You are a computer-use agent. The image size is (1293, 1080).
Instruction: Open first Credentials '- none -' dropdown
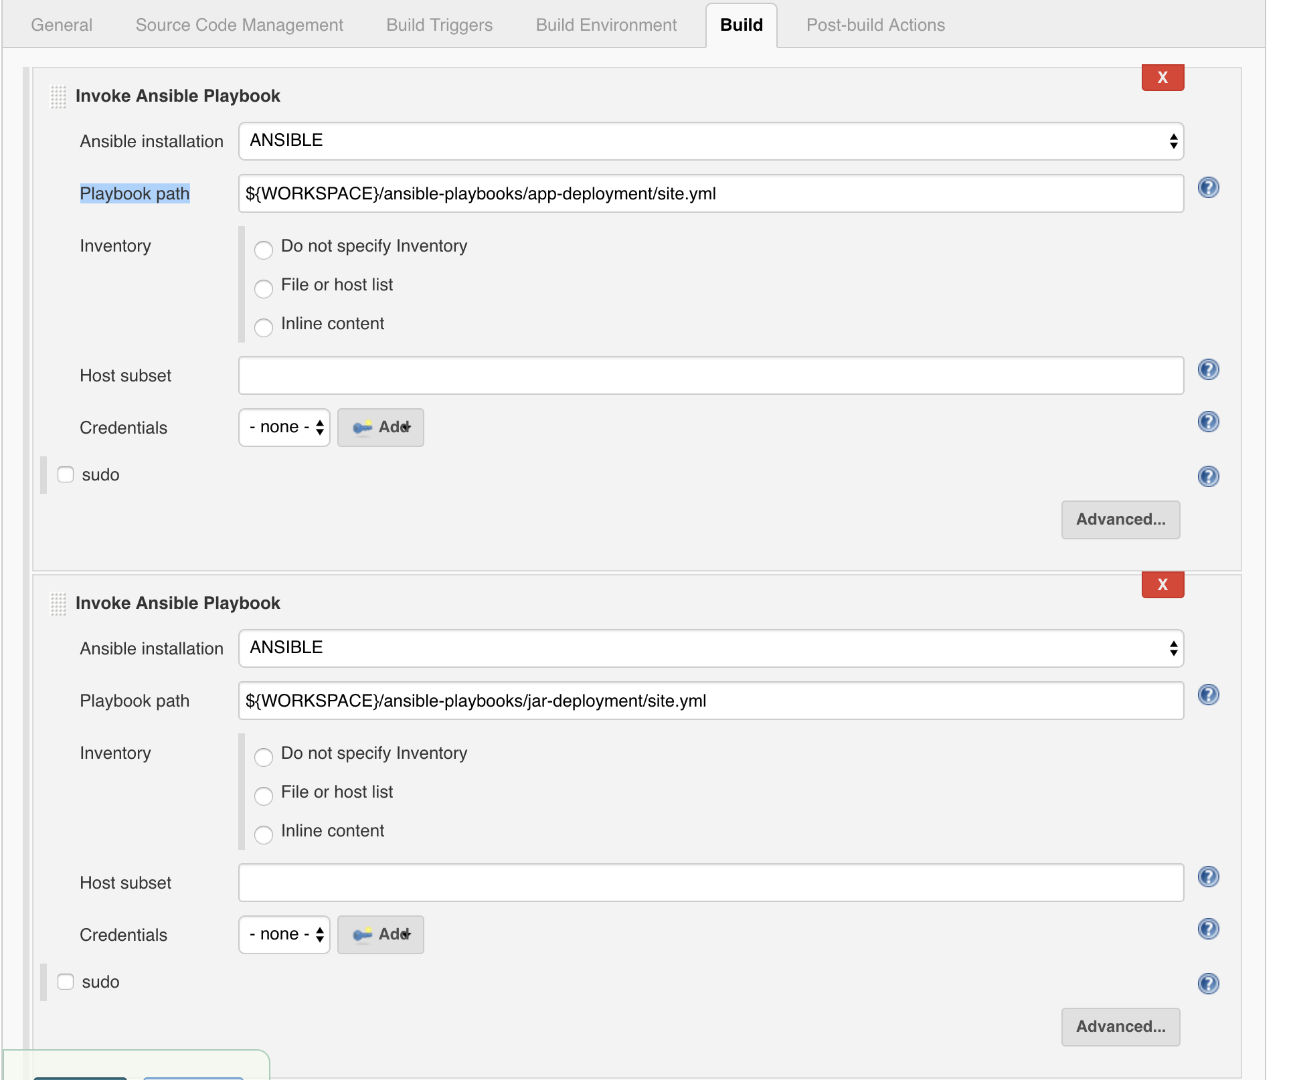tap(284, 427)
